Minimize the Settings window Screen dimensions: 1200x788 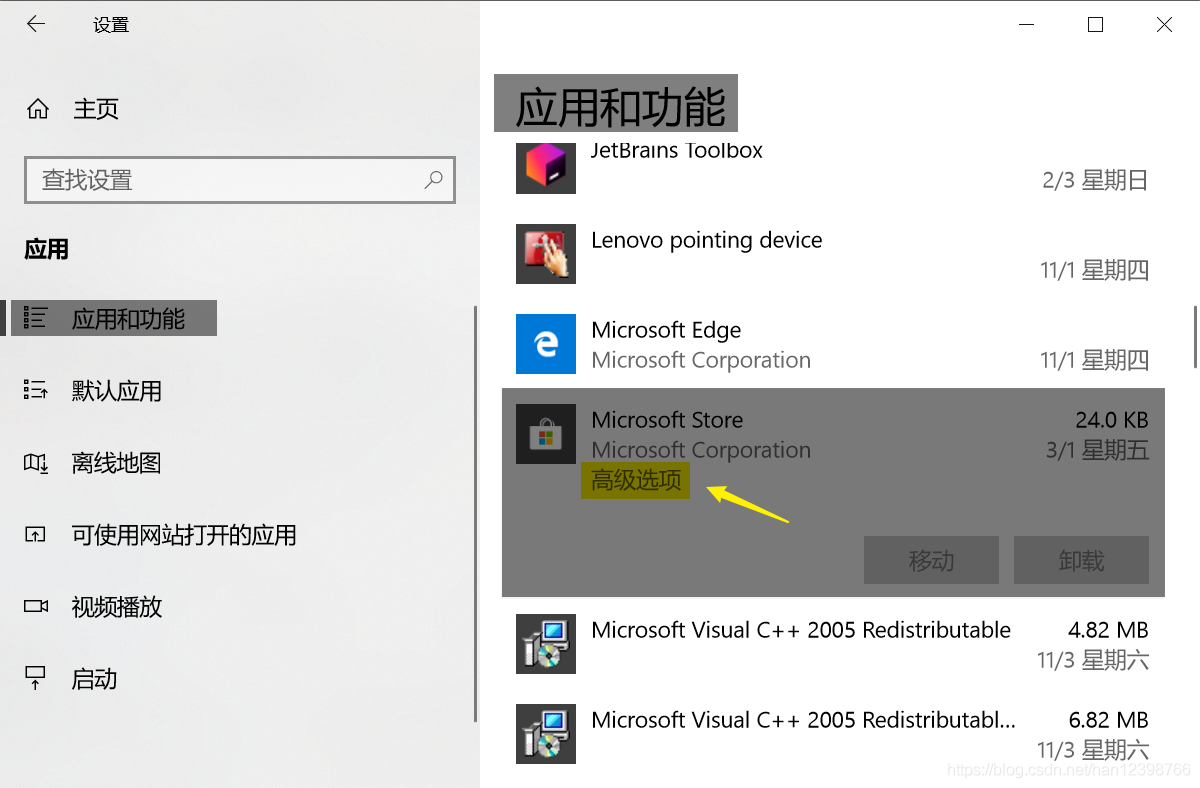pos(1027,25)
